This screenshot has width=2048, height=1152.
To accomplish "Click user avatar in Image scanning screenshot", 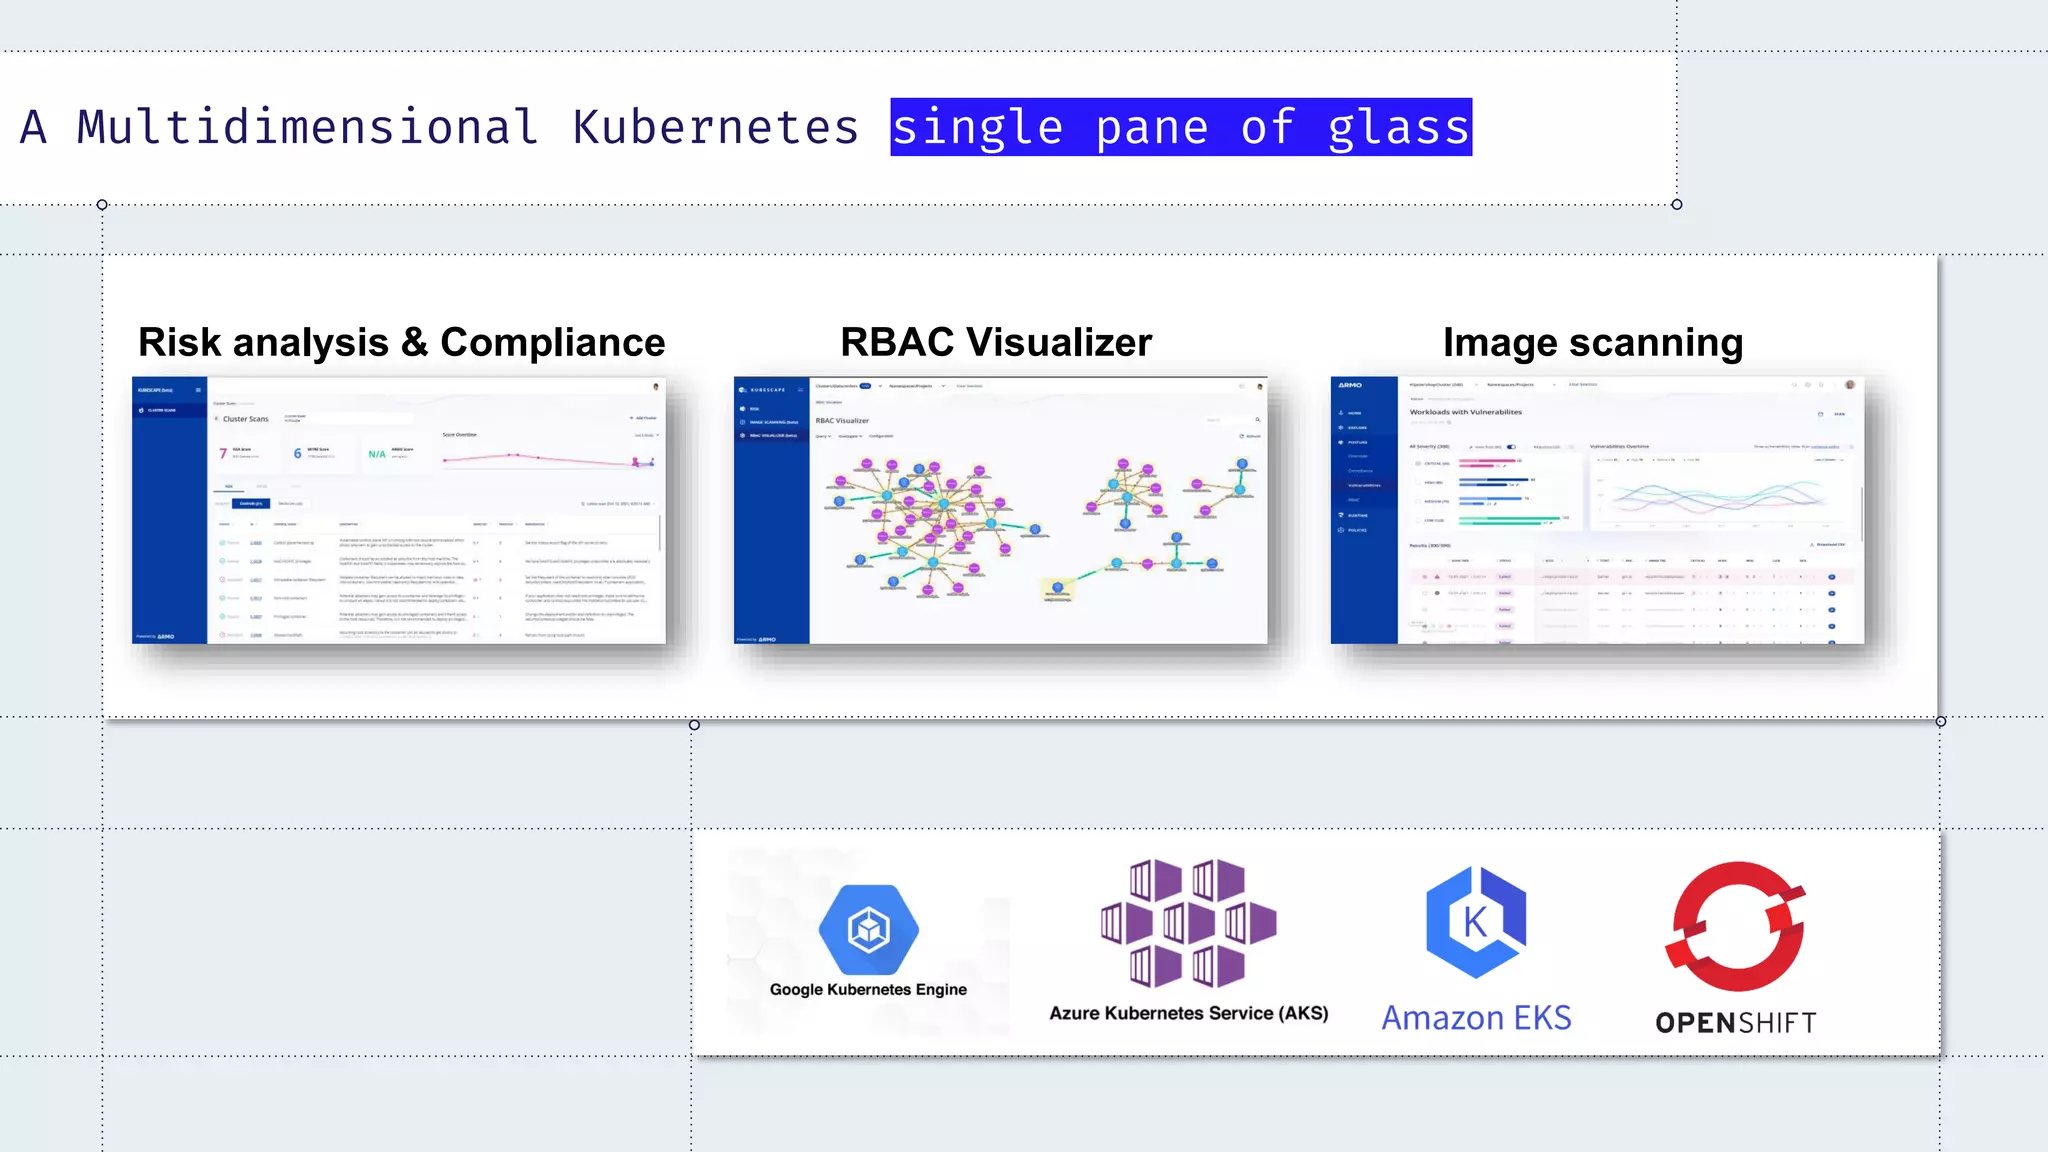I will click(x=1850, y=385).
